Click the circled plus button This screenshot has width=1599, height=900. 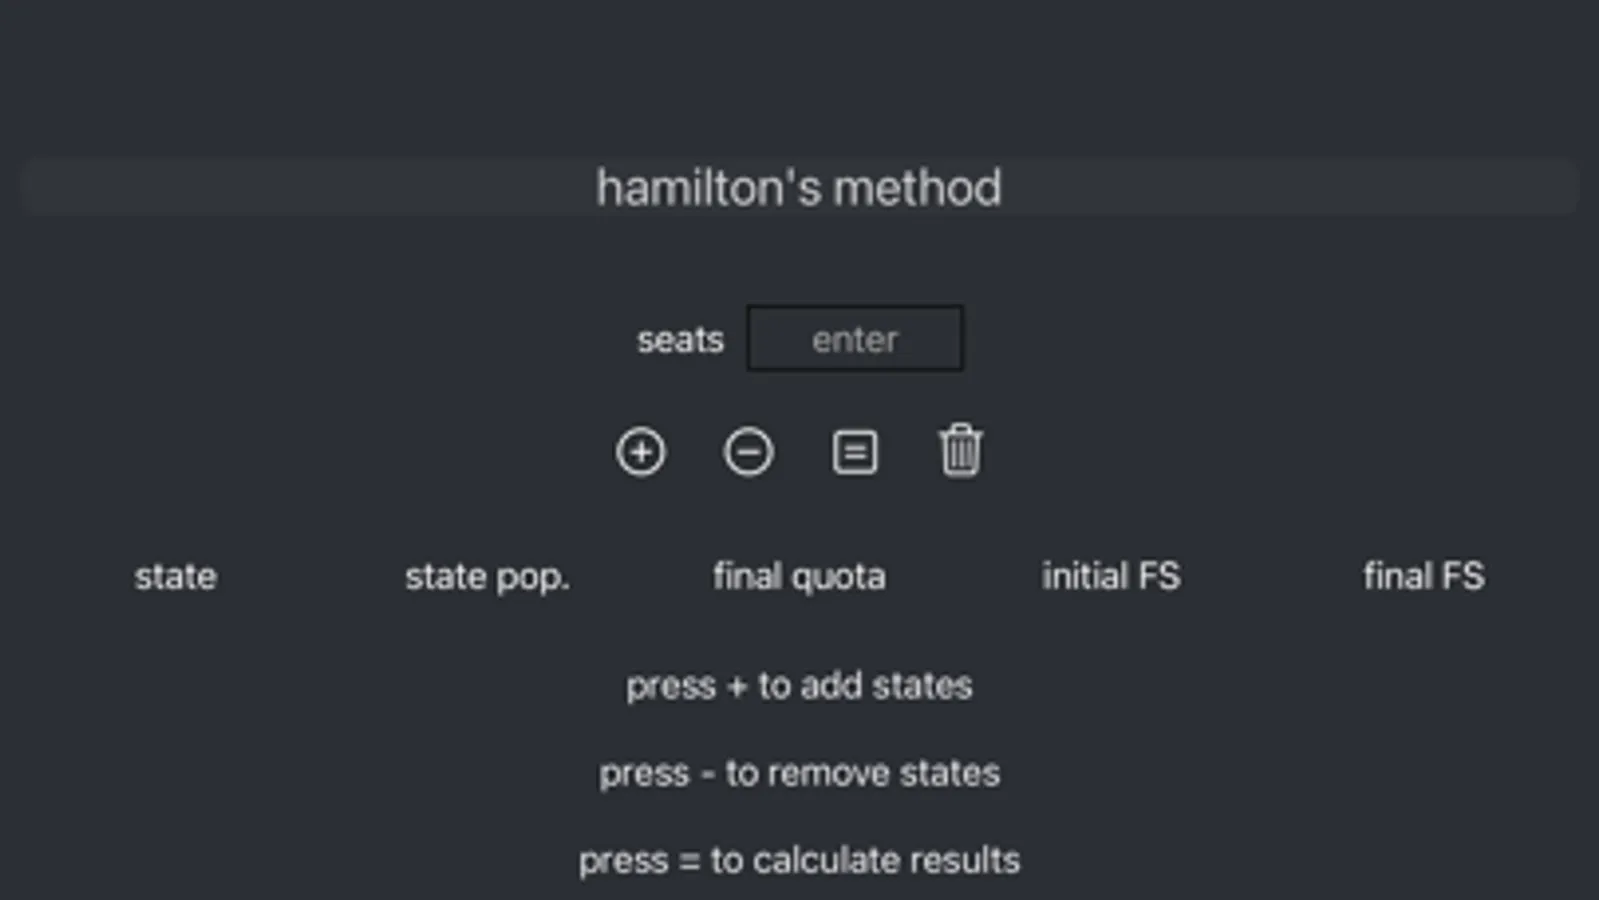pos(640,452)
